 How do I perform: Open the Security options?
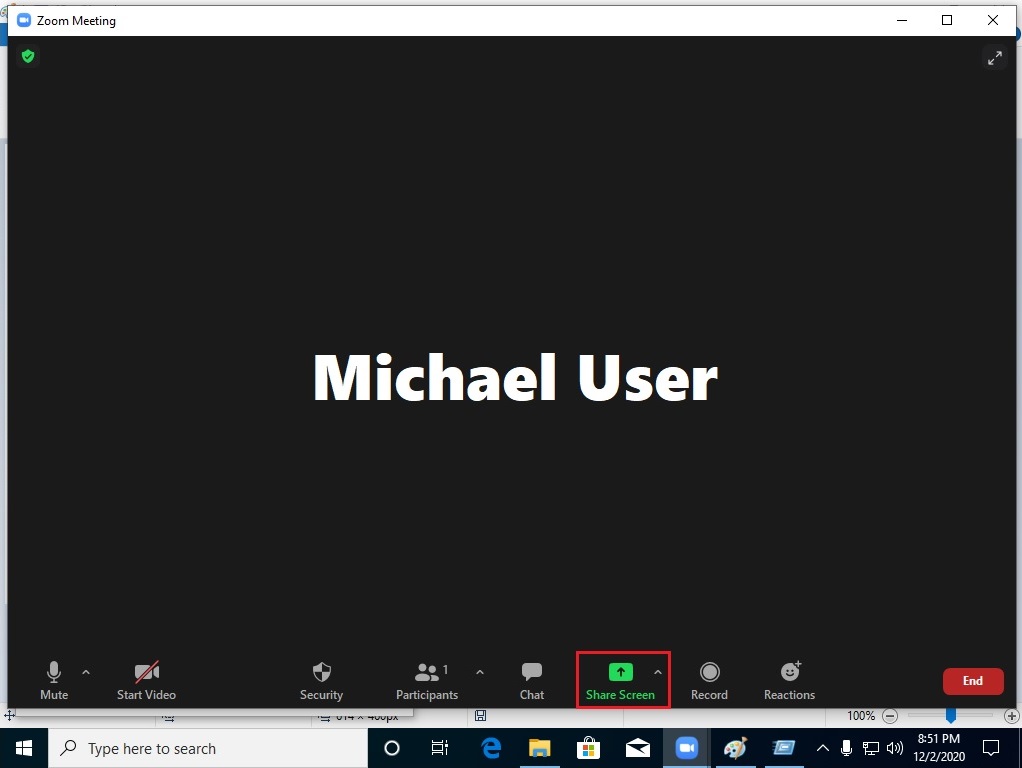pos(321,680)
